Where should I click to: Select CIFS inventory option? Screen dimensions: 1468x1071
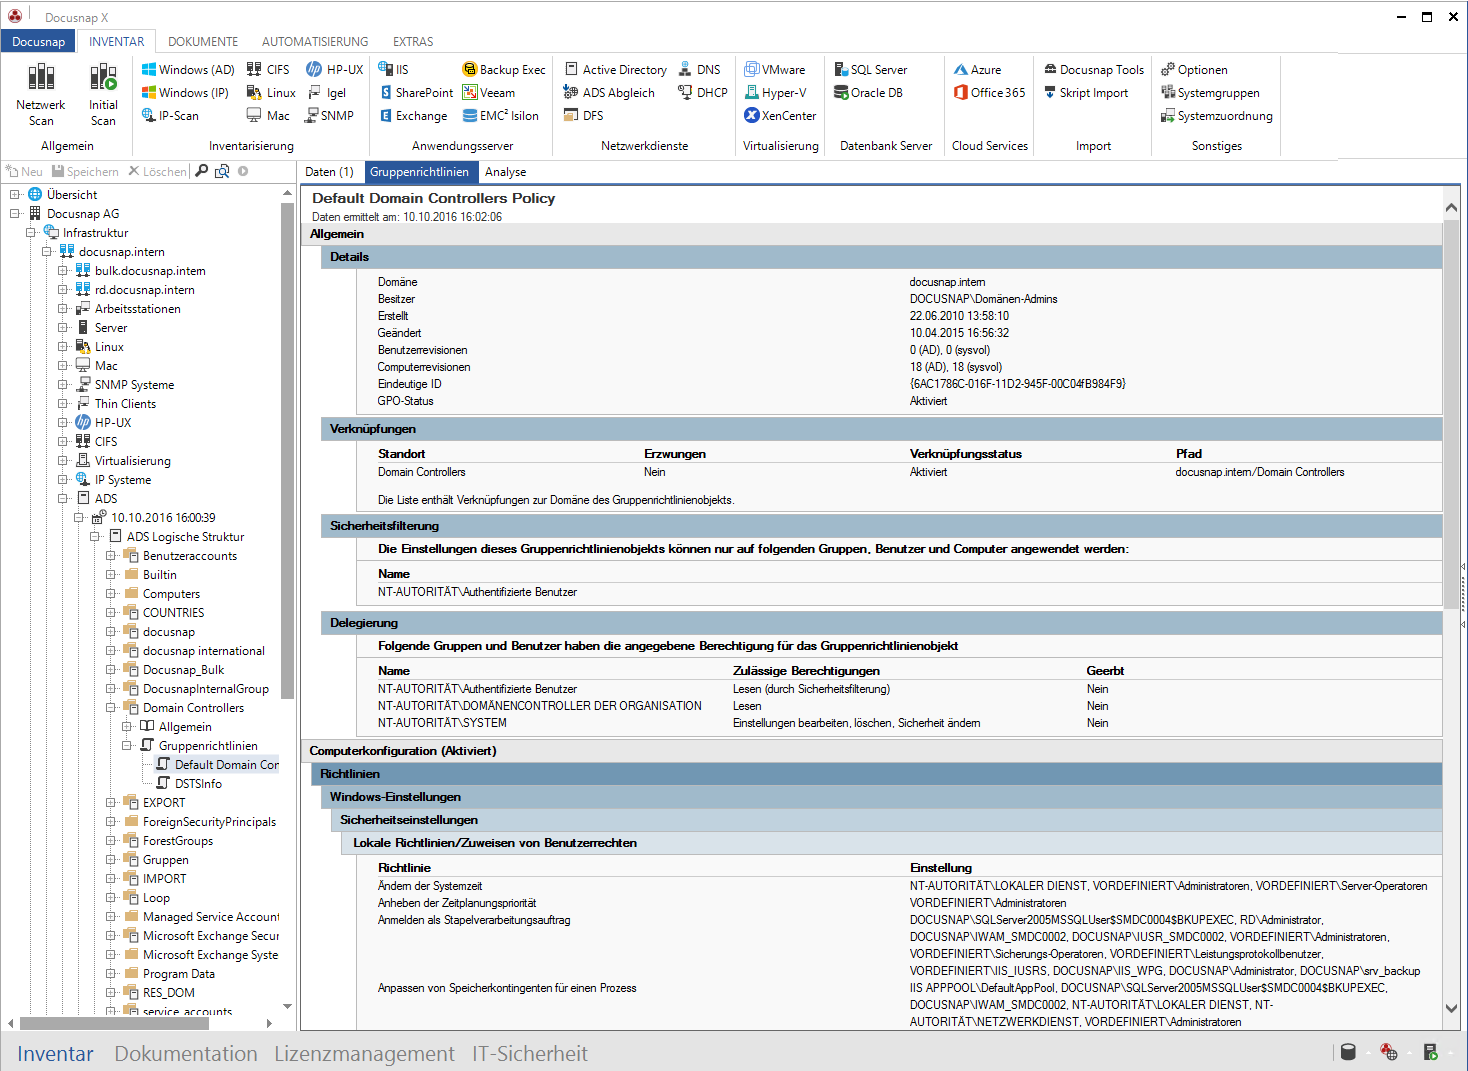tap(268, 70)
